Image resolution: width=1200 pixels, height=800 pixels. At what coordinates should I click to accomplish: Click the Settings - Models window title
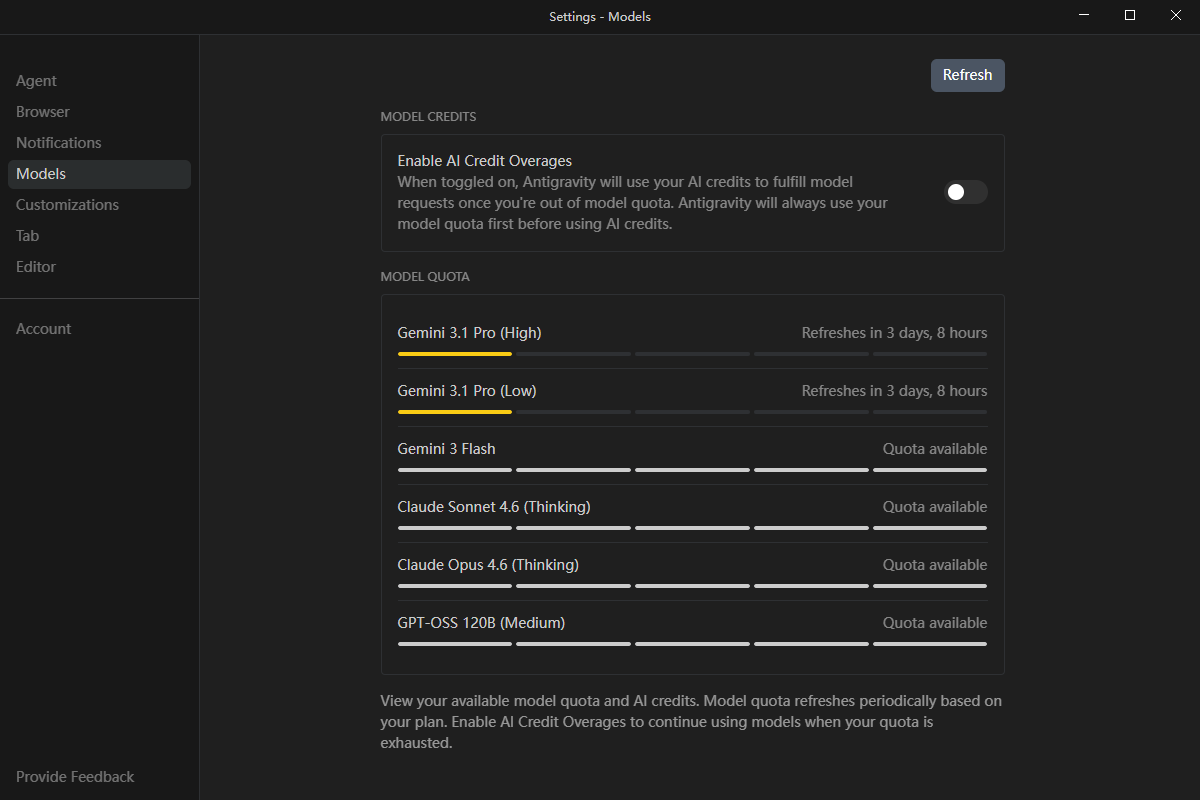point(600,16)
